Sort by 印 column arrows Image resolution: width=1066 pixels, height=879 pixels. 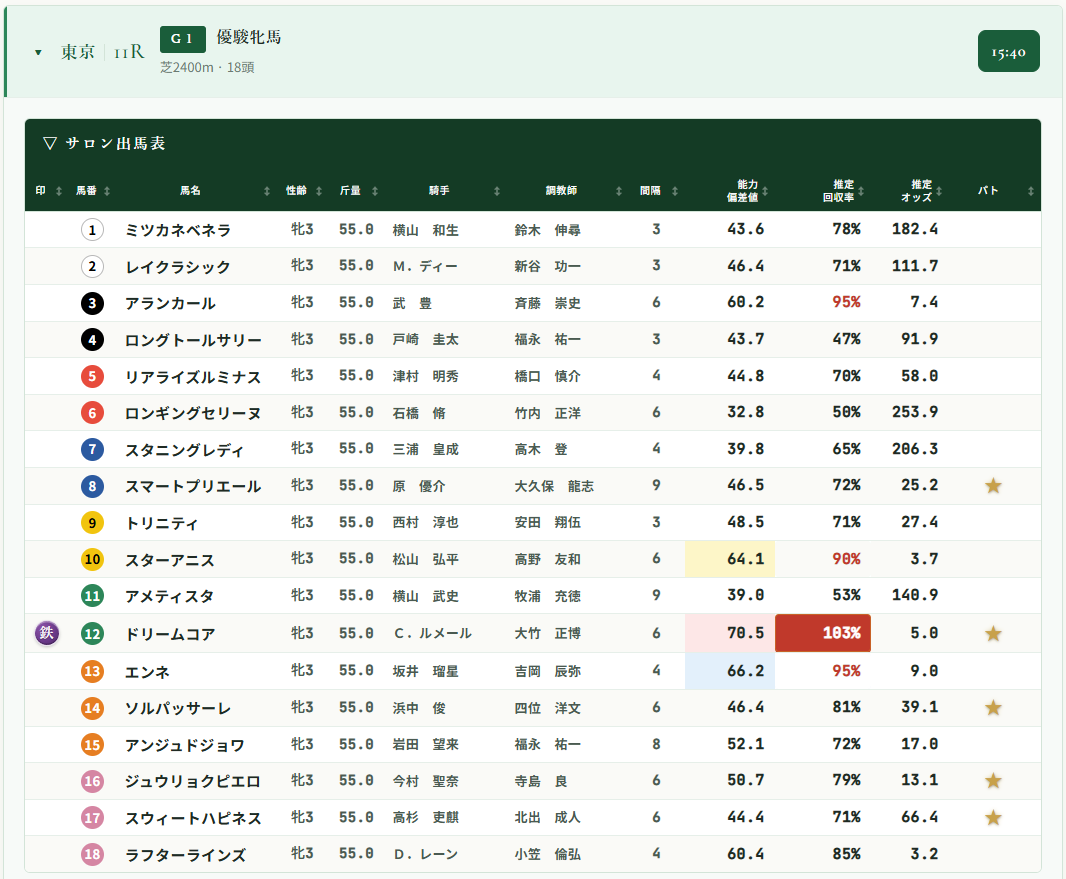(59, 191)
